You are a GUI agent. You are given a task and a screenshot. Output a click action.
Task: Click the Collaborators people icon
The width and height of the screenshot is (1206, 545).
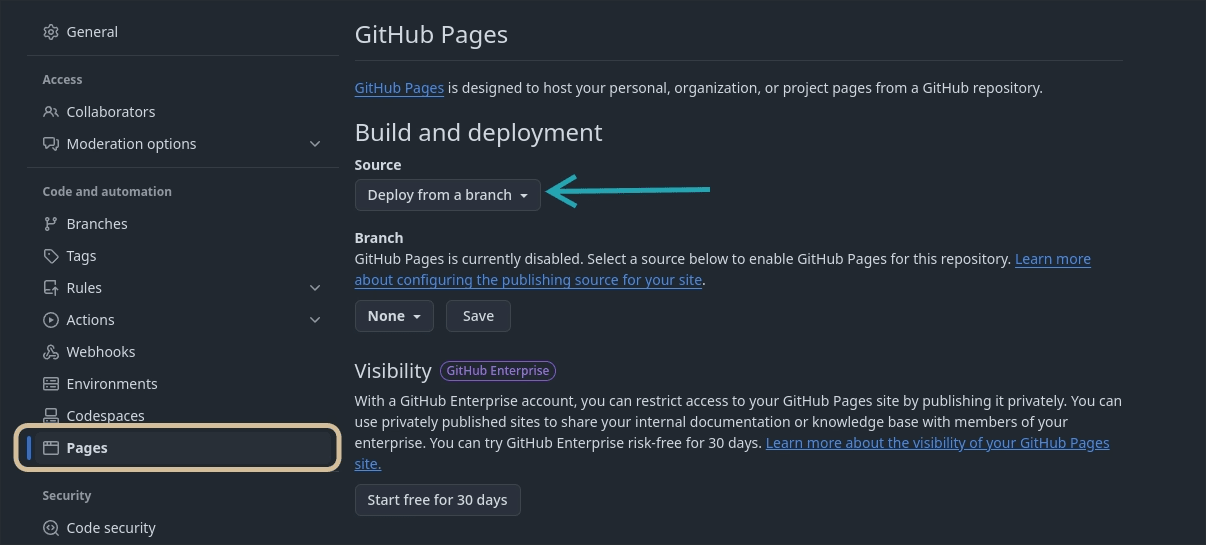coord(51,112)
